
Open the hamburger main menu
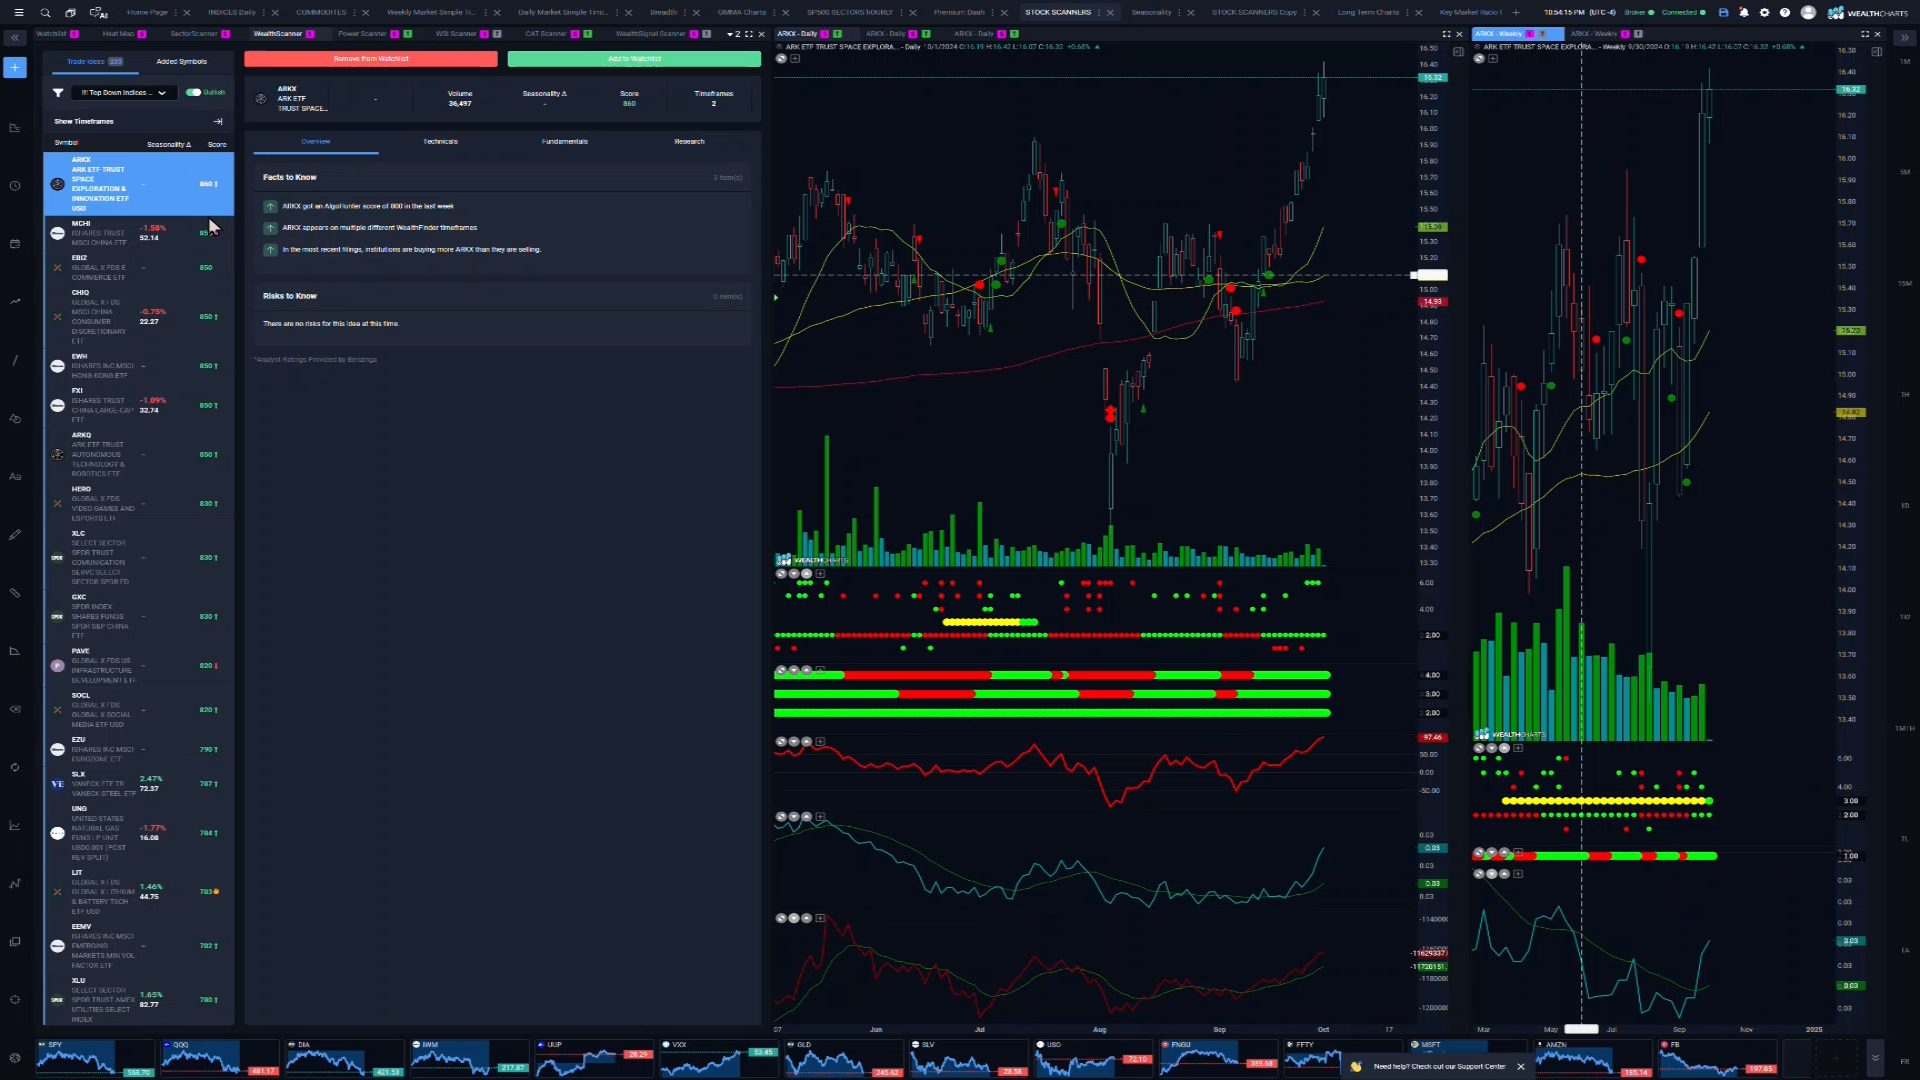[18, 13]
